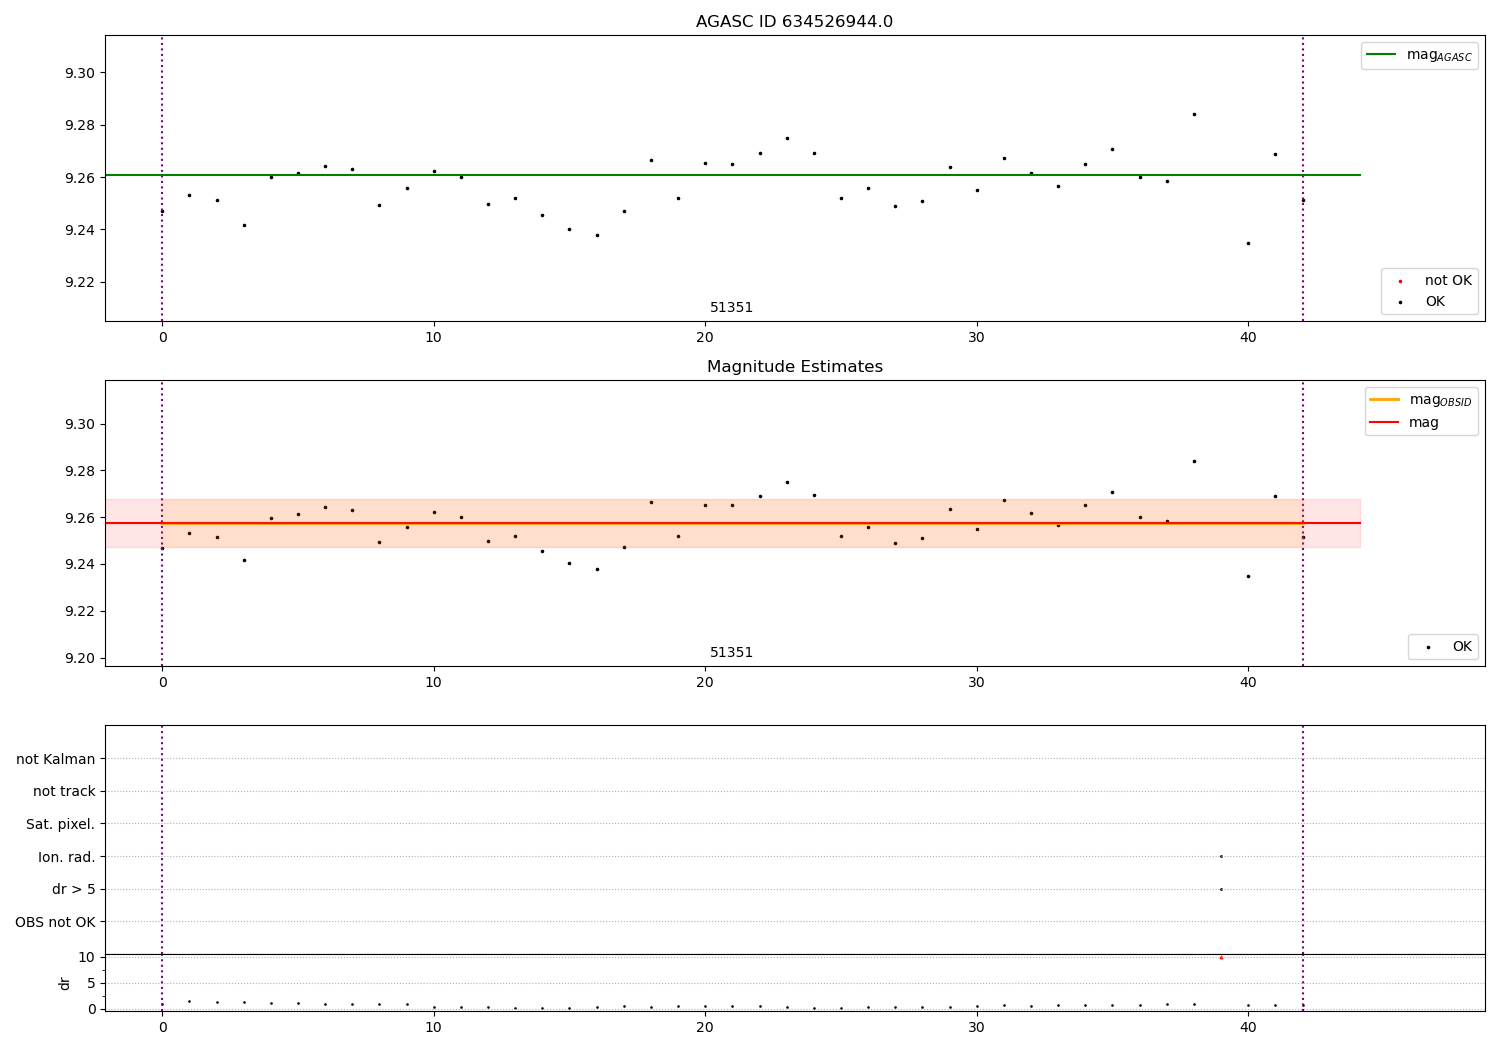Click the 10 tick label on the dr axis

pos(87,957)
